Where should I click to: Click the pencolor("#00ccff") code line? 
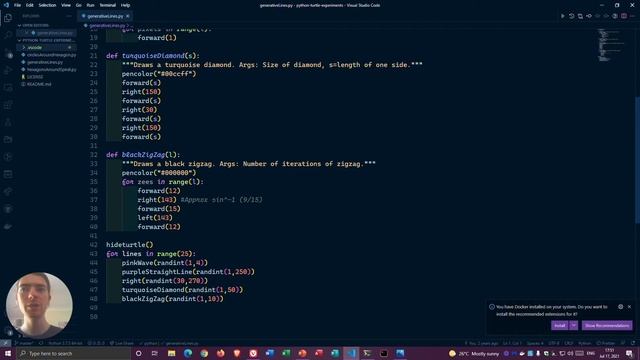[159, 74]
